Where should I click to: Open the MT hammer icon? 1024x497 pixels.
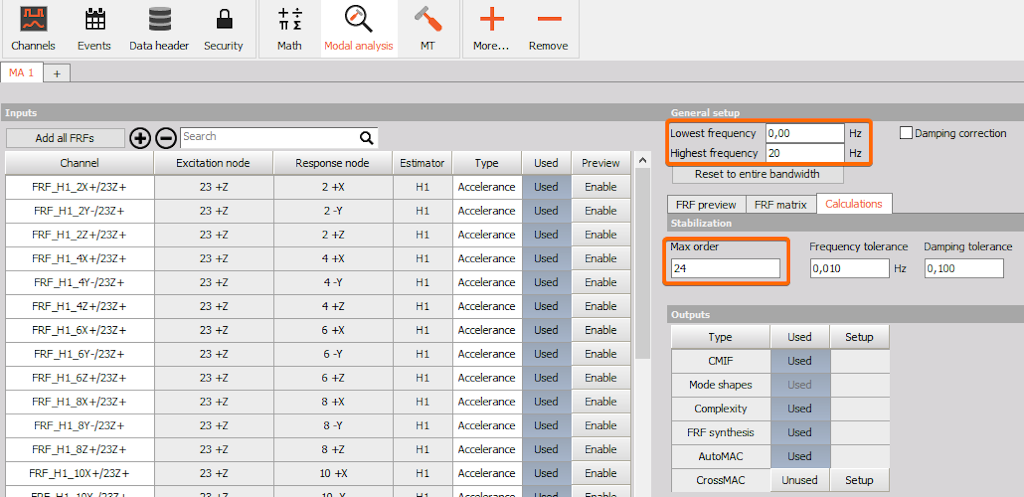tap(427, 27)
